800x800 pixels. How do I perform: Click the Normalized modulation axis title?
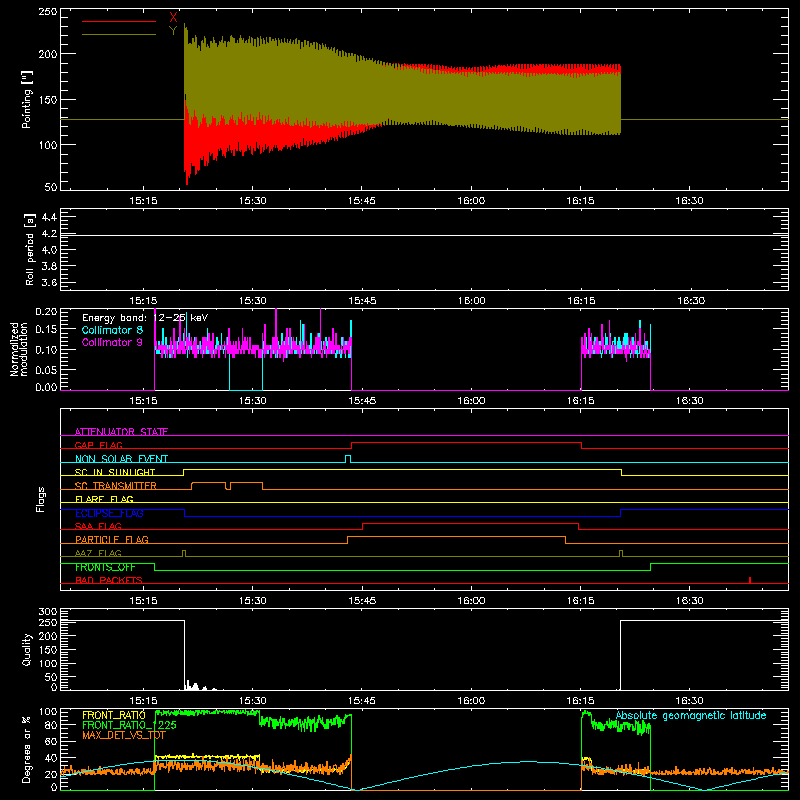[x=19, y=349]
